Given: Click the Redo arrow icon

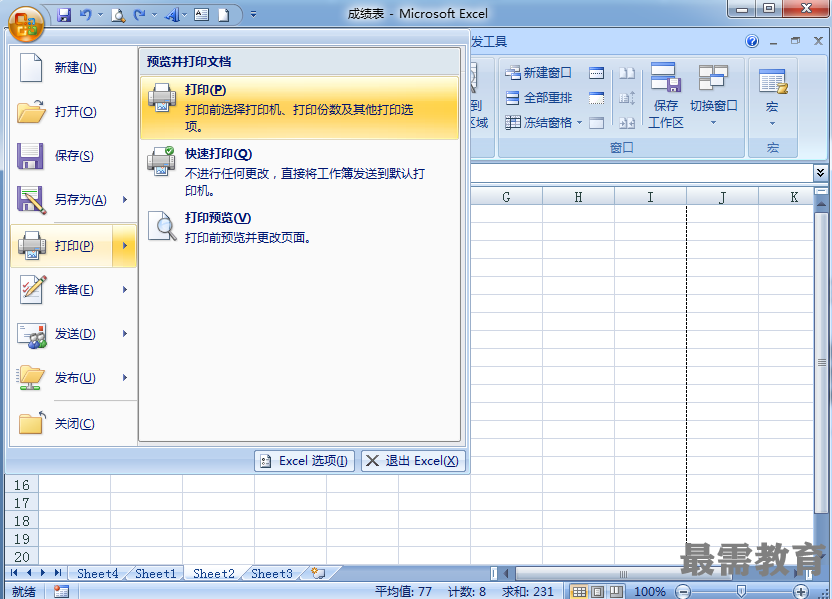Looking at the screenshot, I should tap(140, 15).
